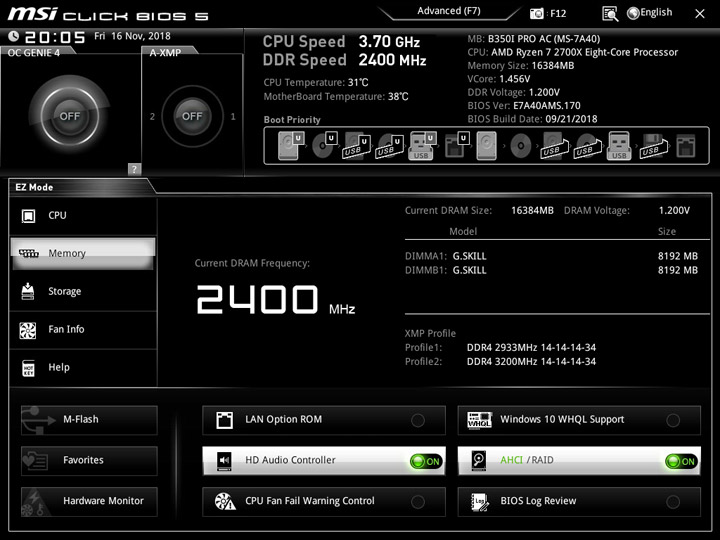Select UEFI USB CD/DVD boot icon
Screen dimensions: 720x540
pos(389,146)
